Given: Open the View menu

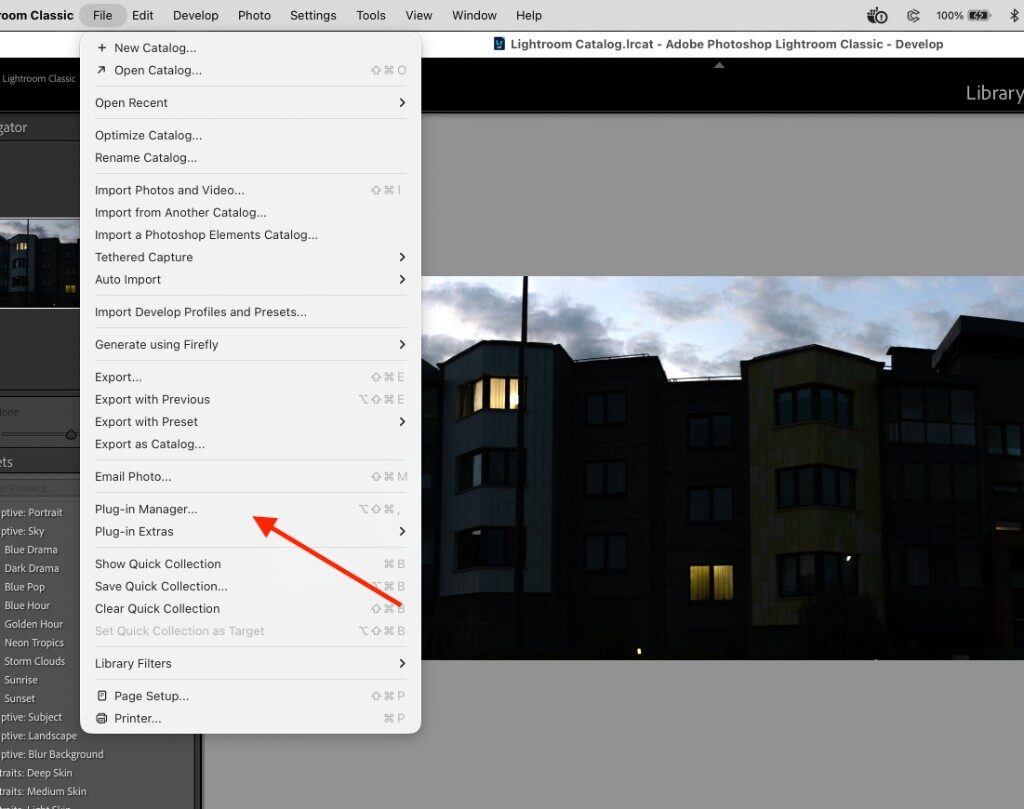Looking at the screenshot, I should coord(419,15).
